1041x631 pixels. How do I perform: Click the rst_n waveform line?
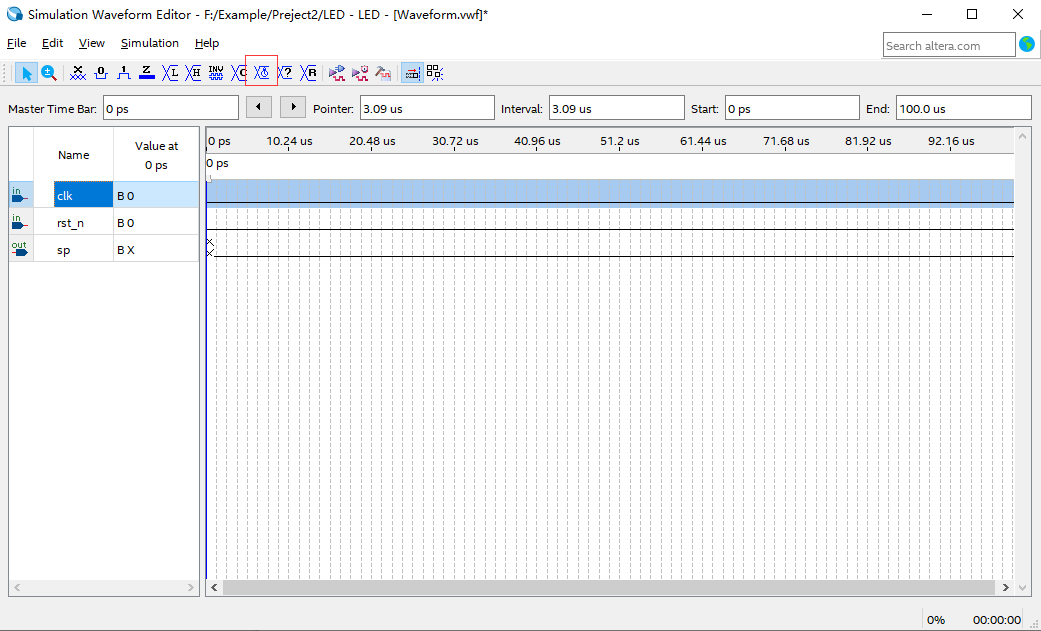pos(610,229)
